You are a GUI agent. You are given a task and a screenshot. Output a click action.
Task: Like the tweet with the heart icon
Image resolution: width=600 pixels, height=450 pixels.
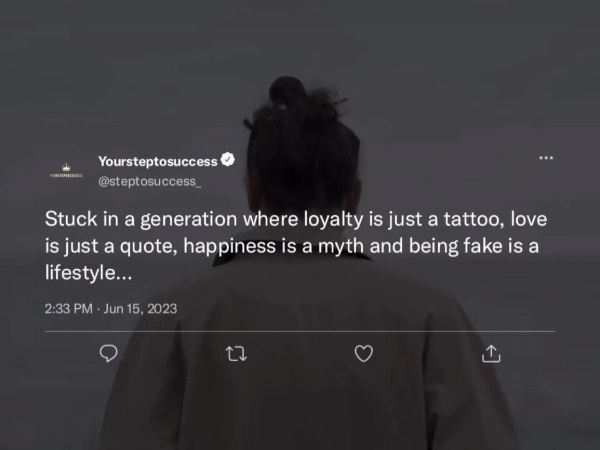(364, 354)
